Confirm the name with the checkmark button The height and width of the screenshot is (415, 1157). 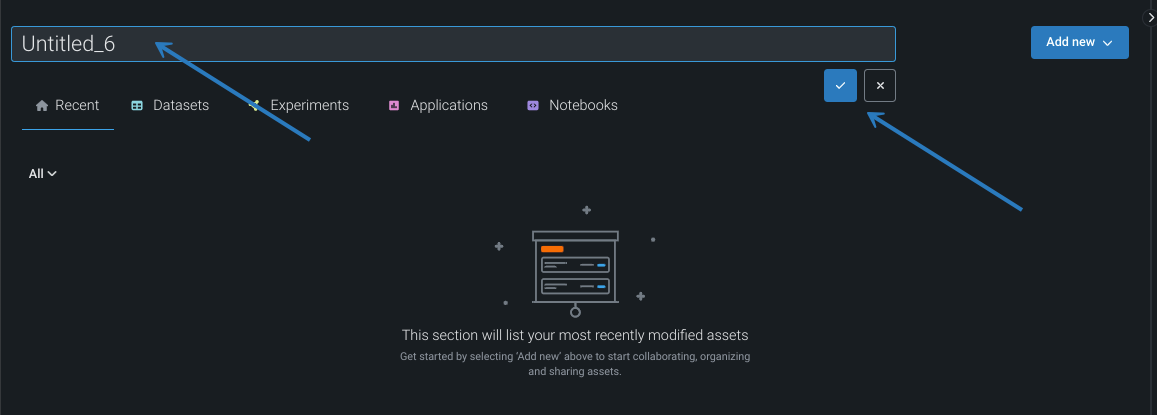[x=840, y=86]
